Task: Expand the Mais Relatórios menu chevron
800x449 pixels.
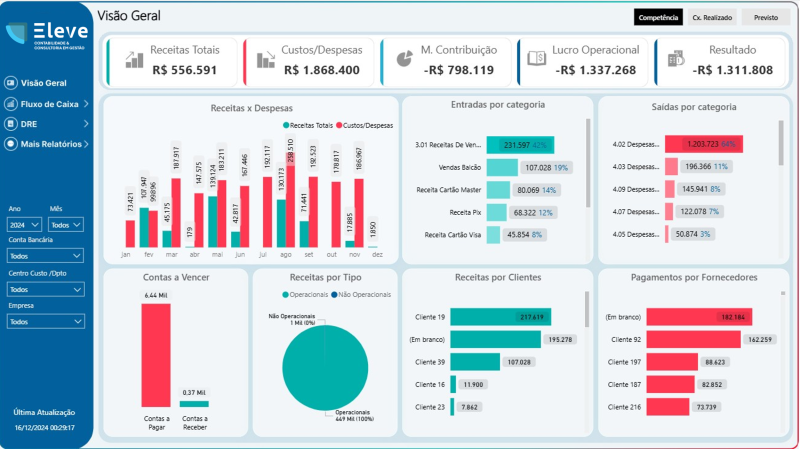Action: pyautogui.click(x=87, y=144)
